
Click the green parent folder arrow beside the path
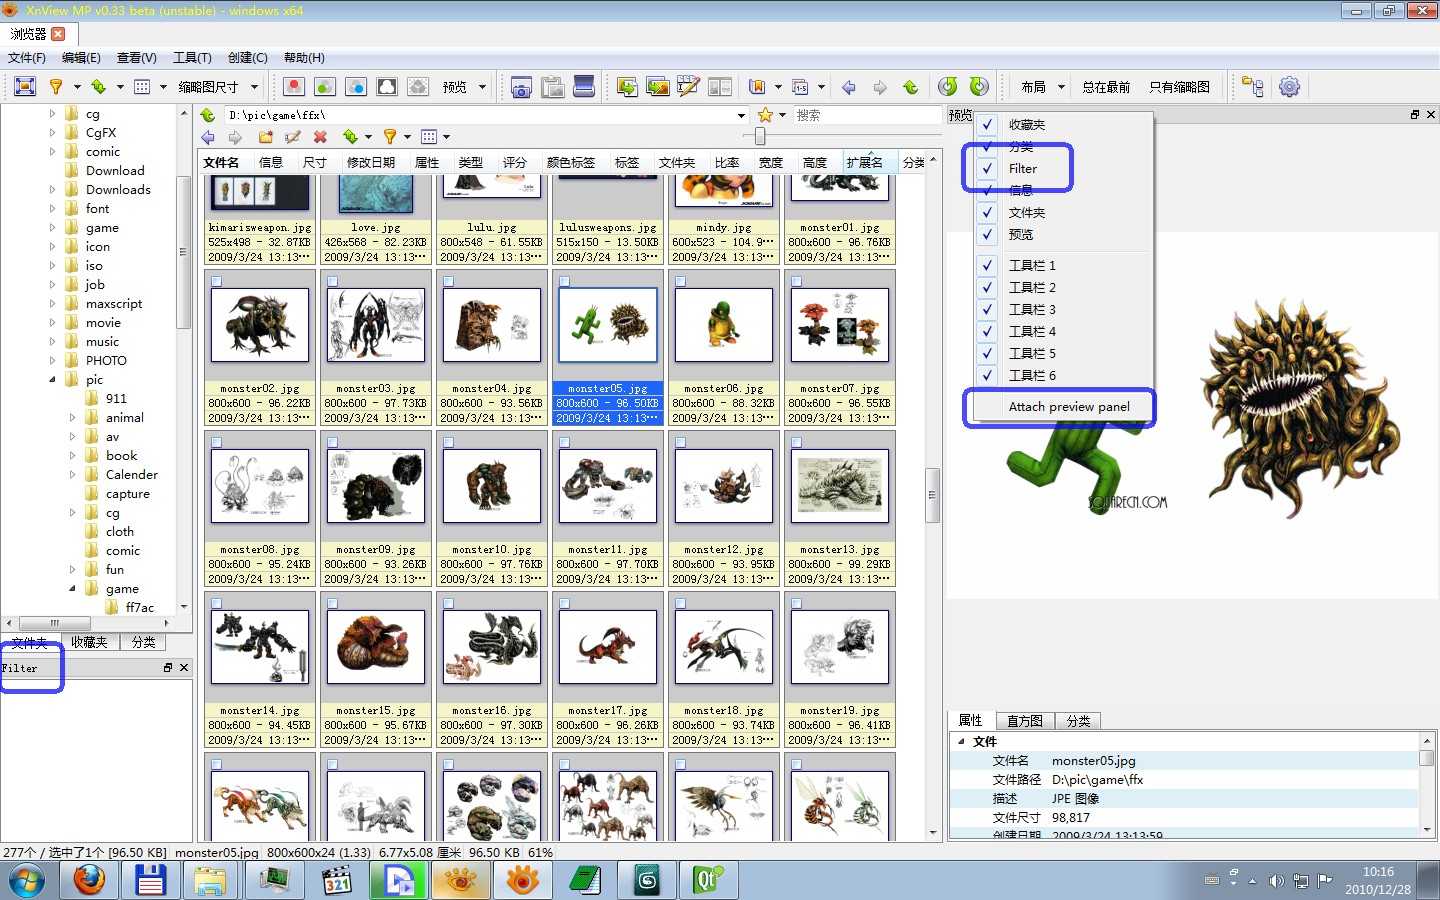pyautogui.click(x=208, y=115)
